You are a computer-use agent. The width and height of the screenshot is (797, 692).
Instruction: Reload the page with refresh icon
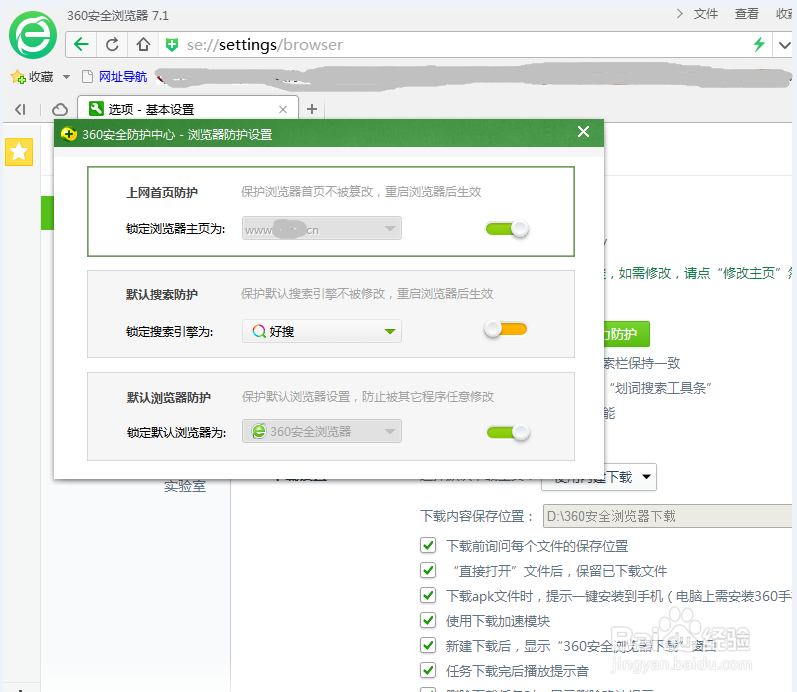coord(112,45)
